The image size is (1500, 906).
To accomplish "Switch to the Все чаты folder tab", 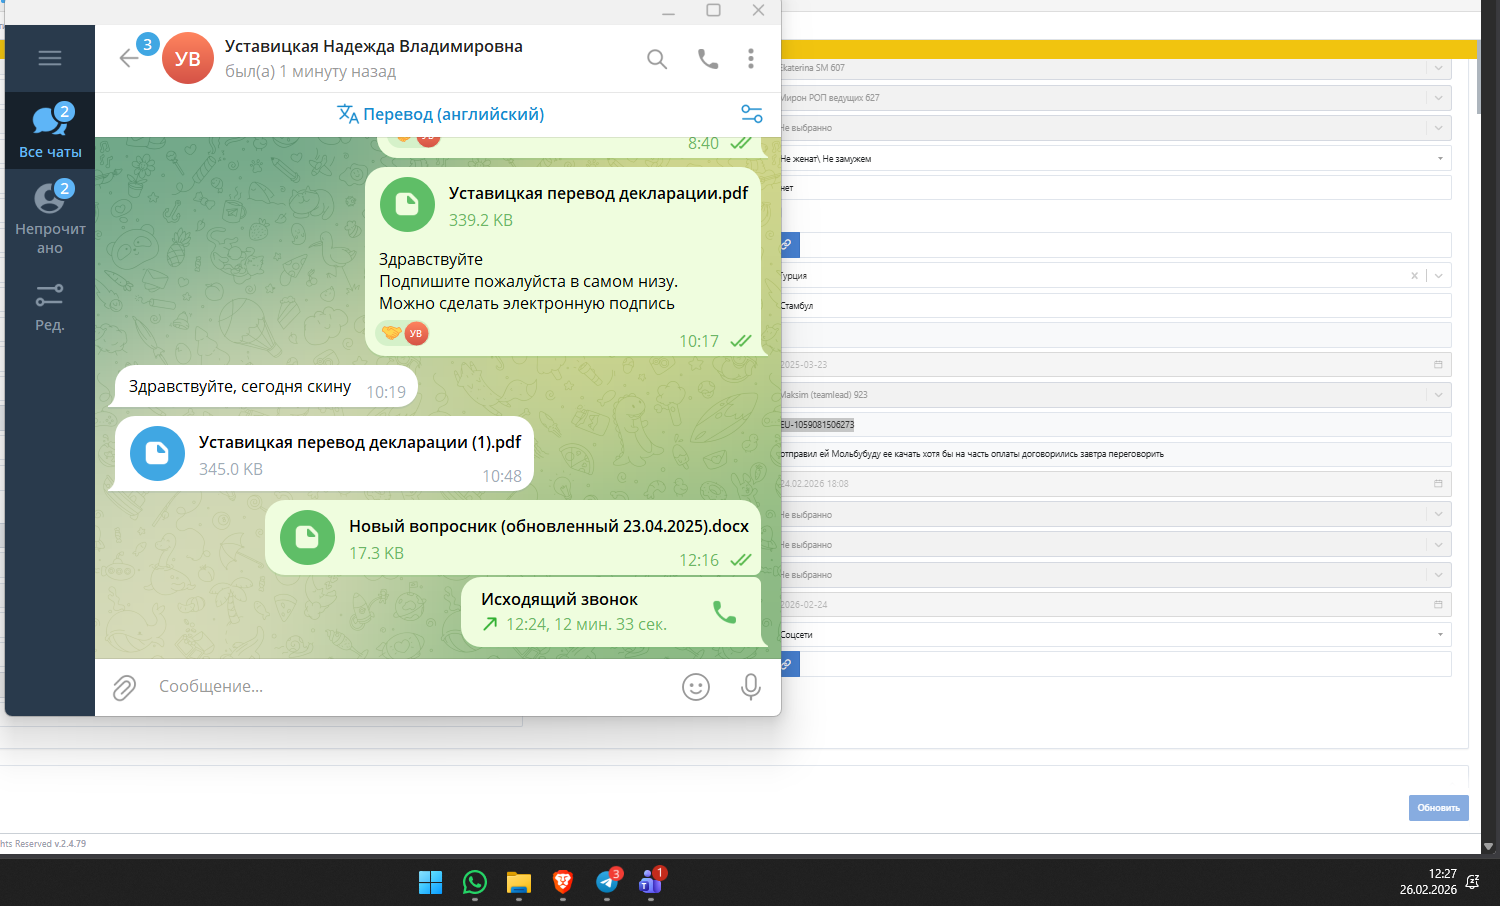I will point(50,131).
